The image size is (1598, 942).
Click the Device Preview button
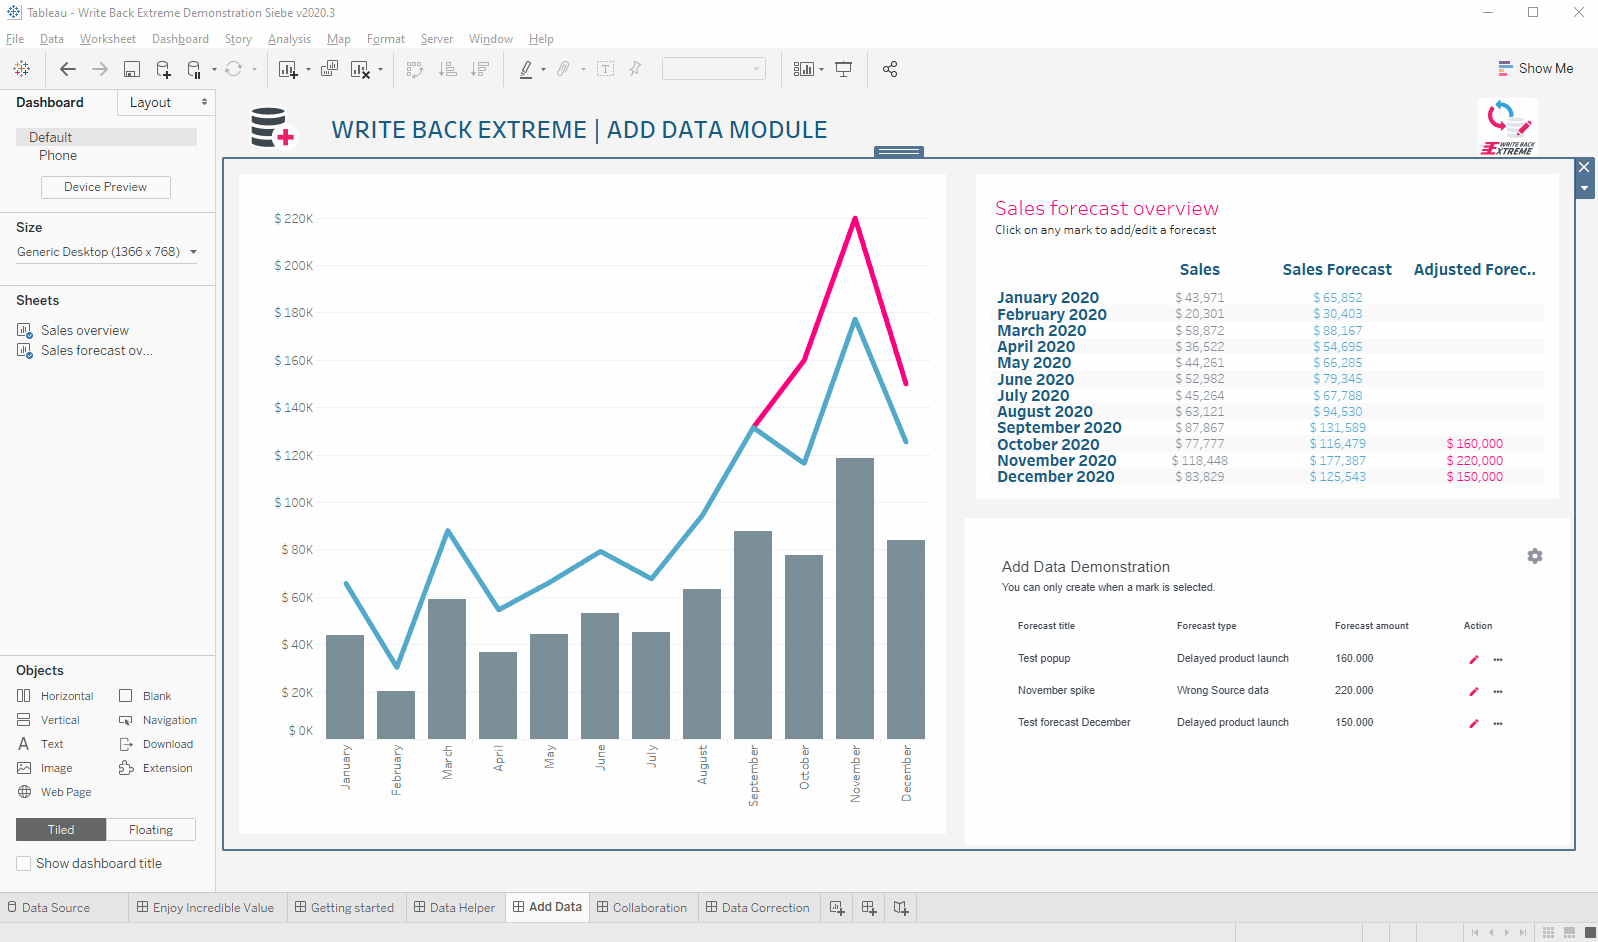tap(106, 187)
